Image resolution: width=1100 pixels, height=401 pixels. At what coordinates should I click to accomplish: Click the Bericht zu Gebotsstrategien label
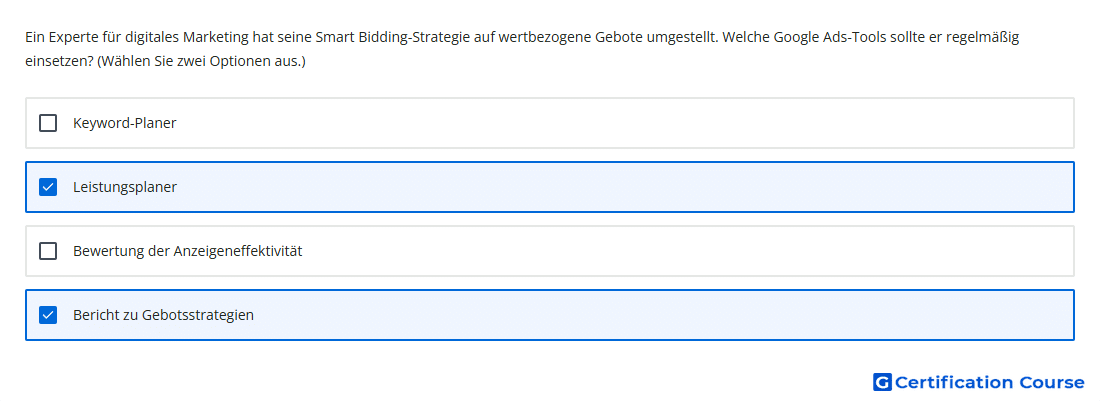[x=163, y=315]
